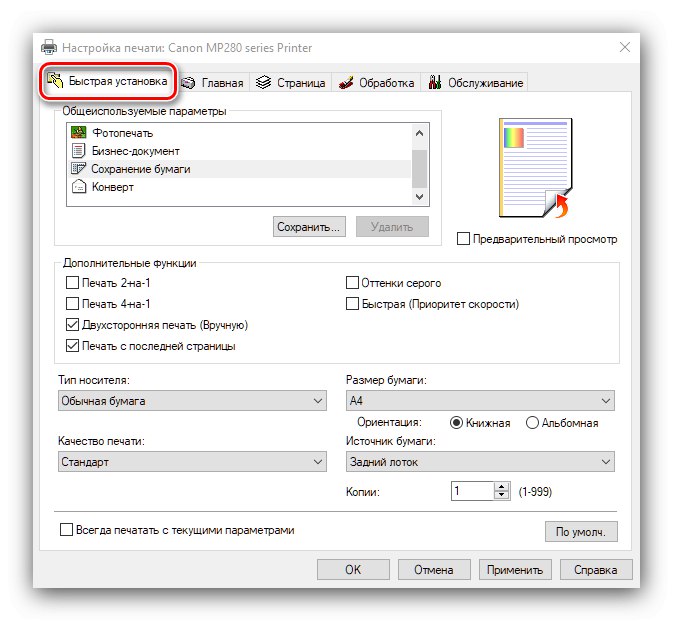673x621 pixels.
Task: Open the Источник бумаги dropdown
Action: point(480,461)
